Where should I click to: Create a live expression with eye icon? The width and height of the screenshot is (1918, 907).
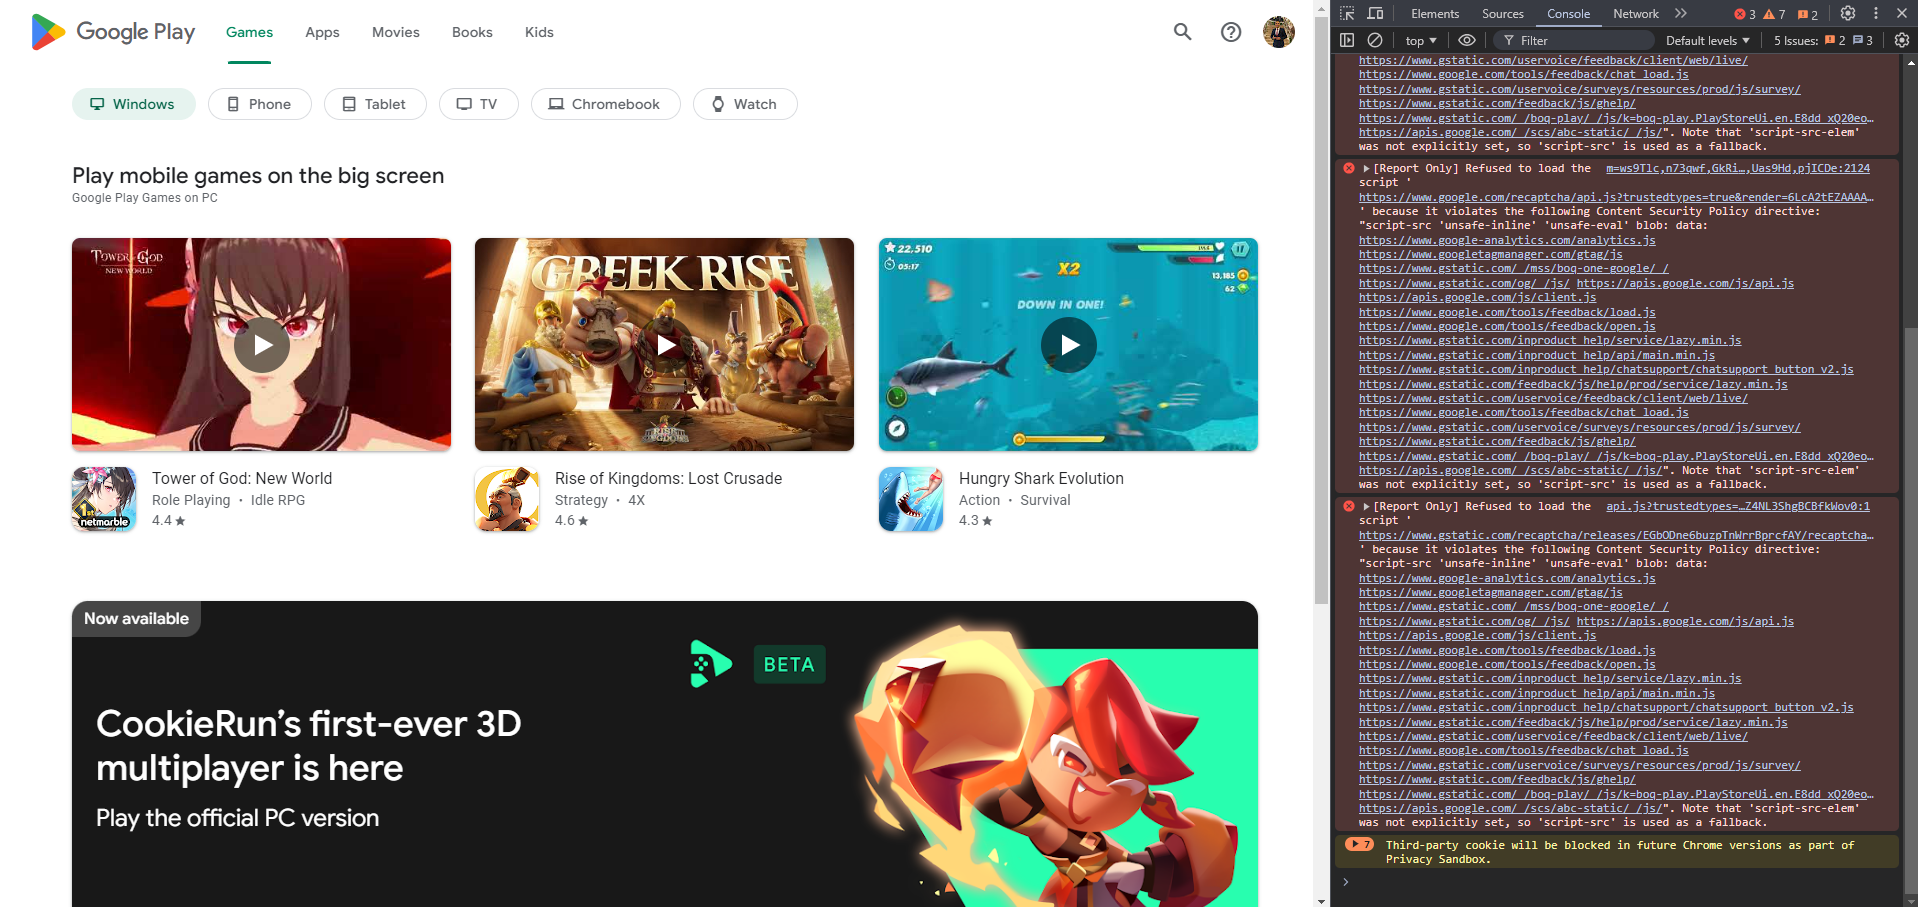(x=1467, y=40)
